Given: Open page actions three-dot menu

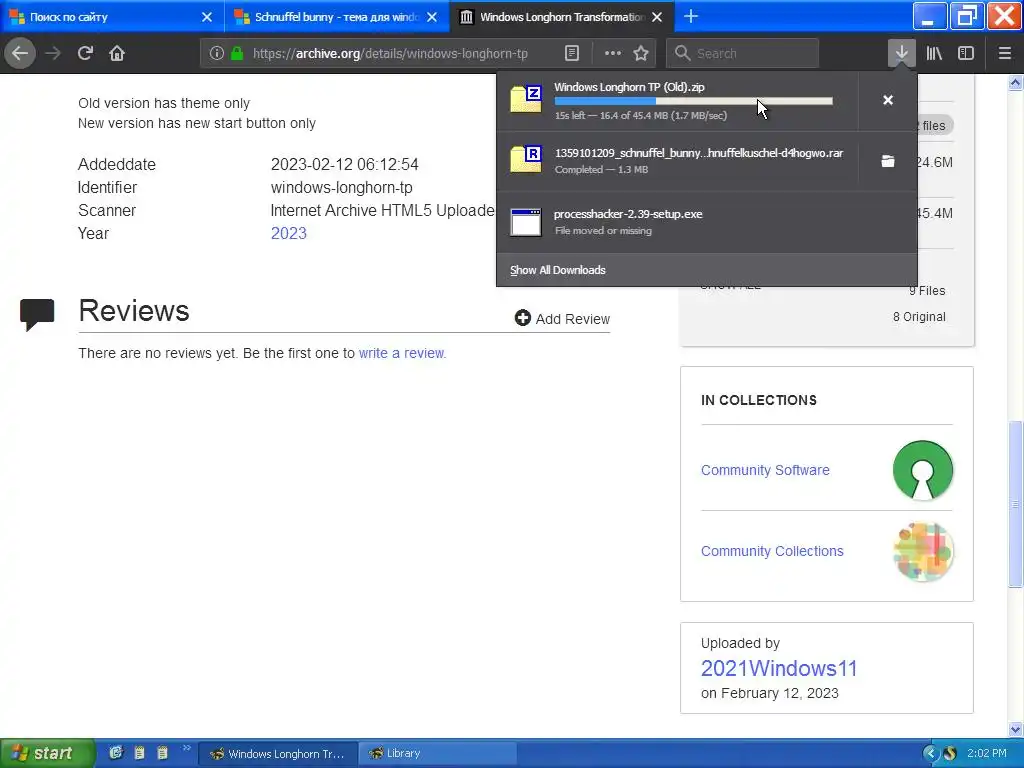Looking at the screenshot, I should click(x=613, y=54).
